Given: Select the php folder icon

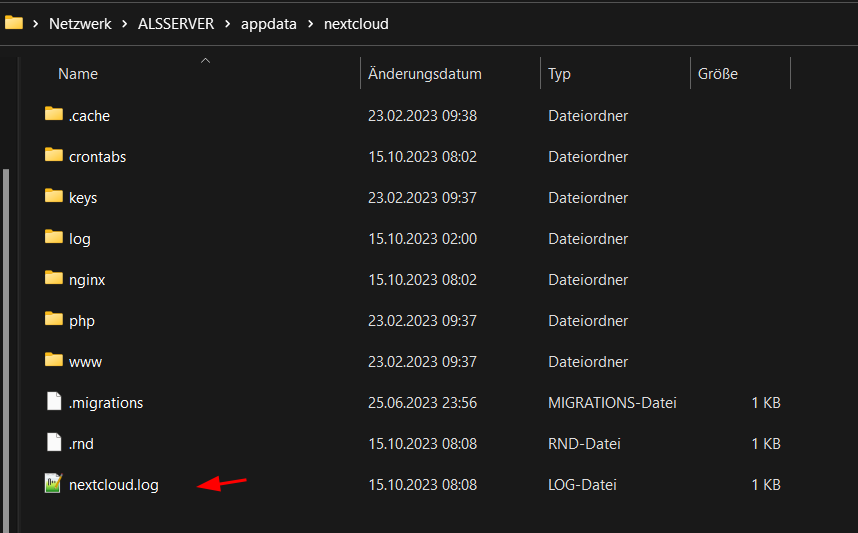Looking at the screenshot, I should coord(54,319).
